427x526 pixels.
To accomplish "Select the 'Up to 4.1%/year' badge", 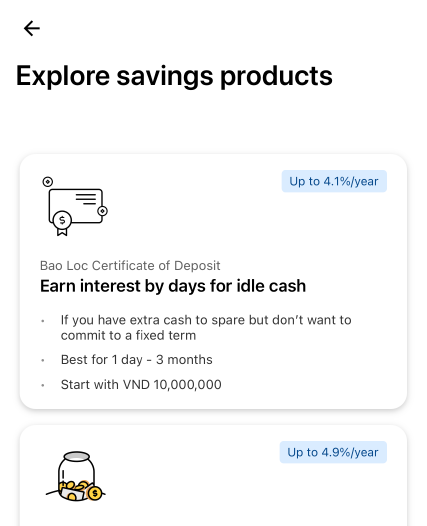I will pos(334,181).
